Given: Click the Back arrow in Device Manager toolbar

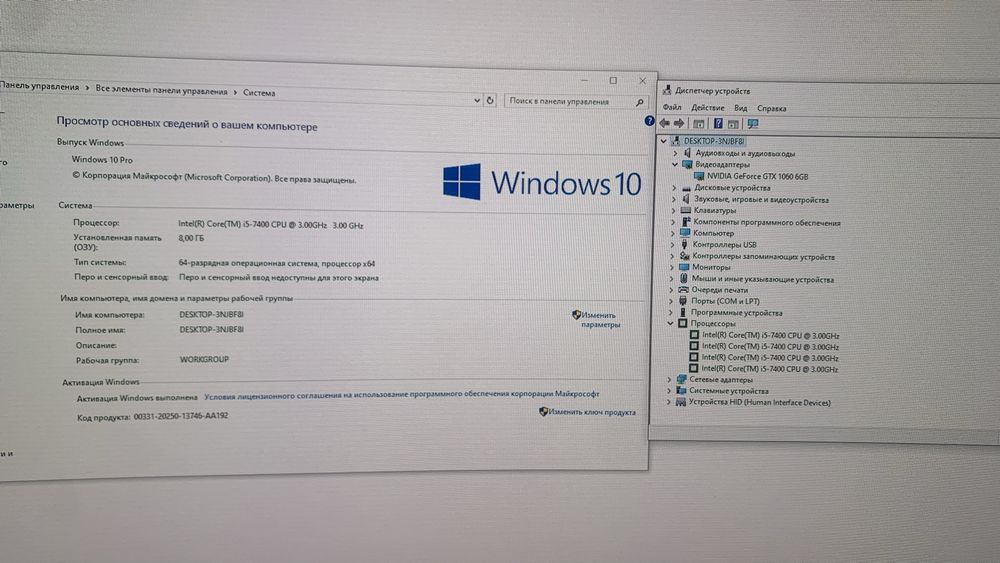Looking at the screenshot, I should coord(665,123).
